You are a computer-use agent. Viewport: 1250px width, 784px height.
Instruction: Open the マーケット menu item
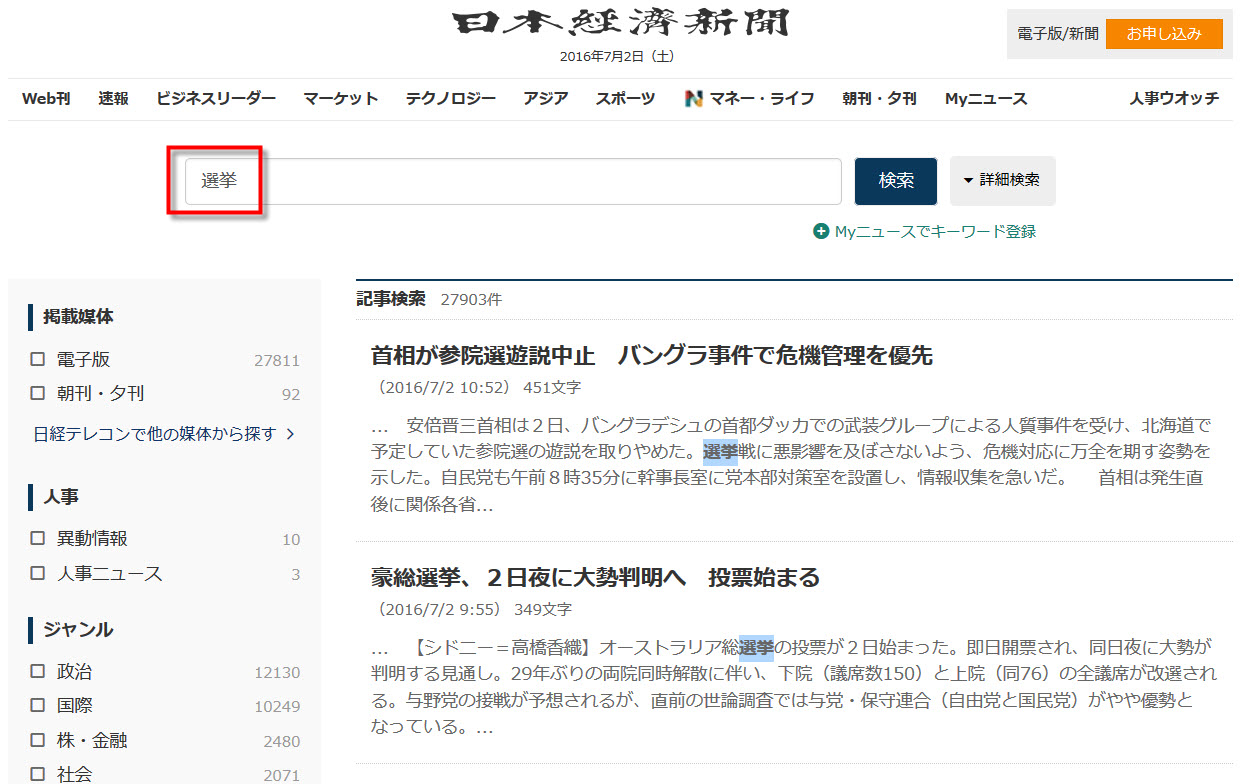pos(341,99)
